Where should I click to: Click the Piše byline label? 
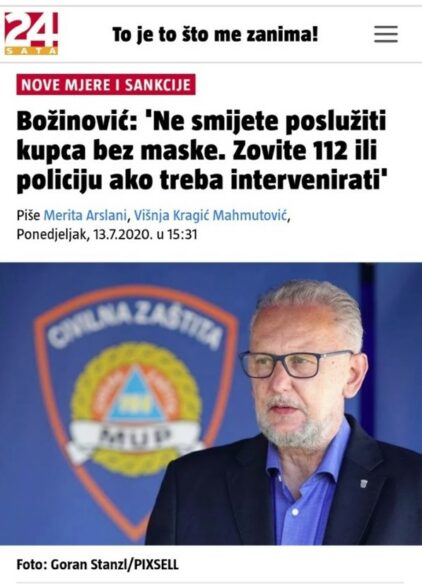[28, 215]
